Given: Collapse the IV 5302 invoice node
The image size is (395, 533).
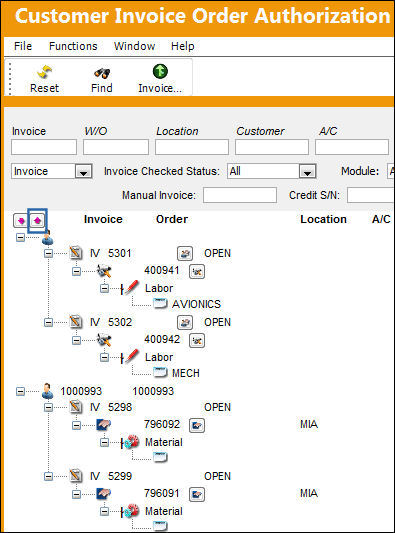Looking at the screenshot, I should click(x=49, y=322).
